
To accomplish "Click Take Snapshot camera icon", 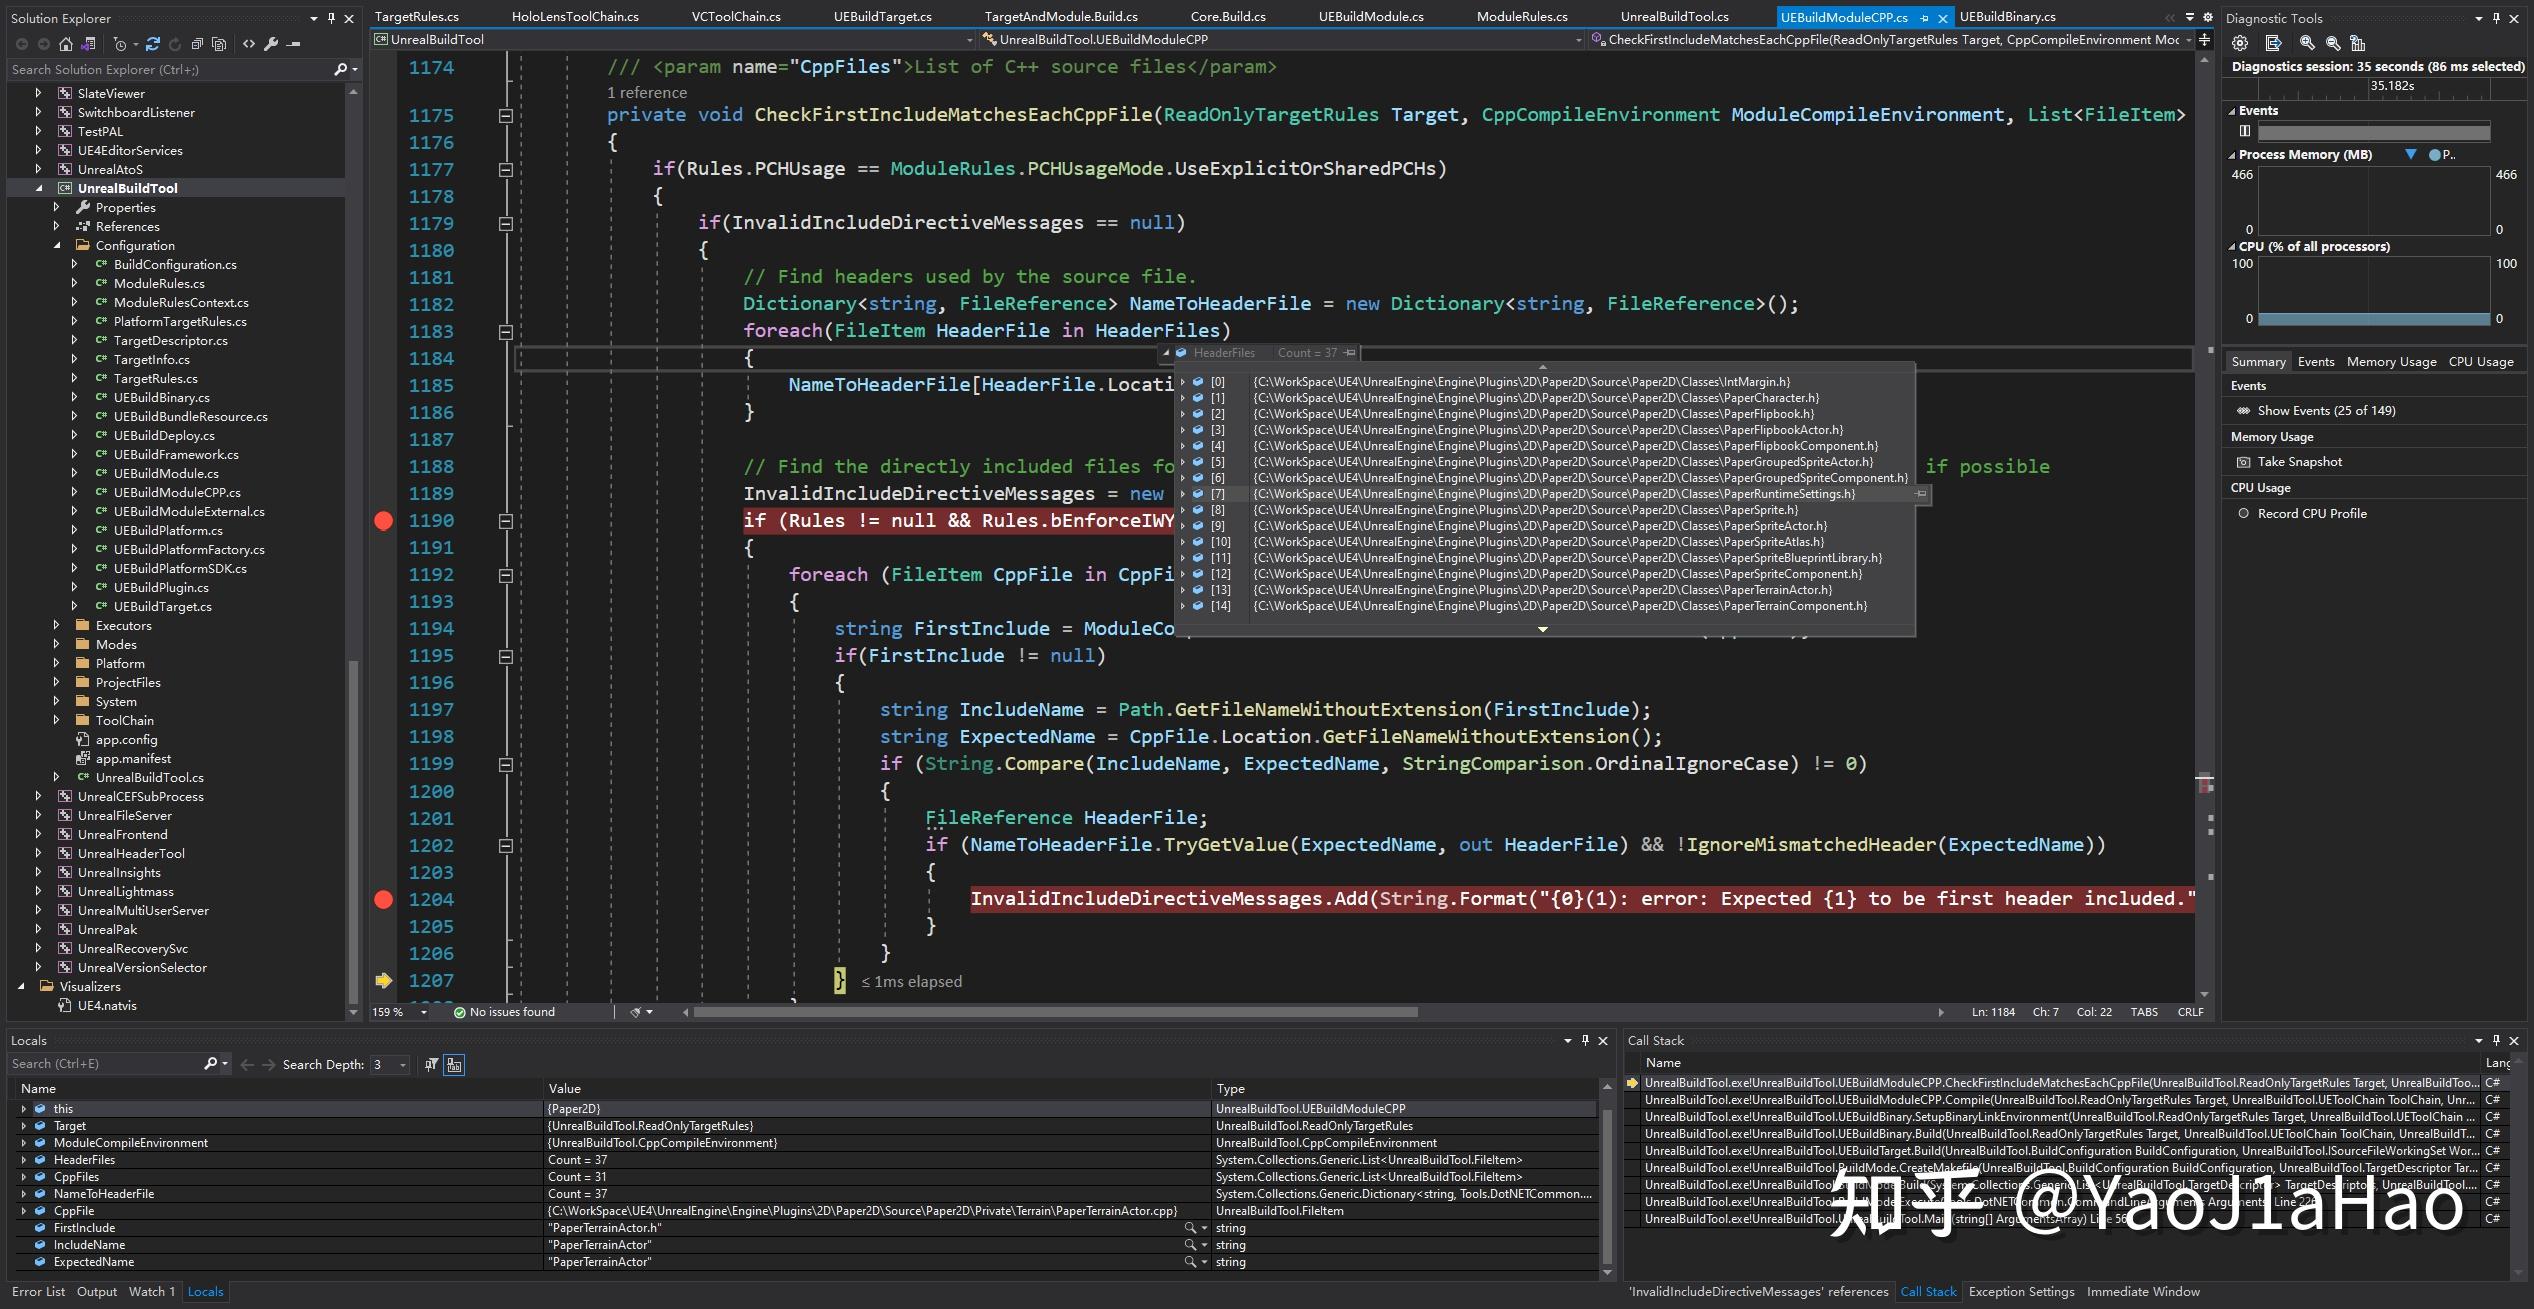I will point(2243,462).
